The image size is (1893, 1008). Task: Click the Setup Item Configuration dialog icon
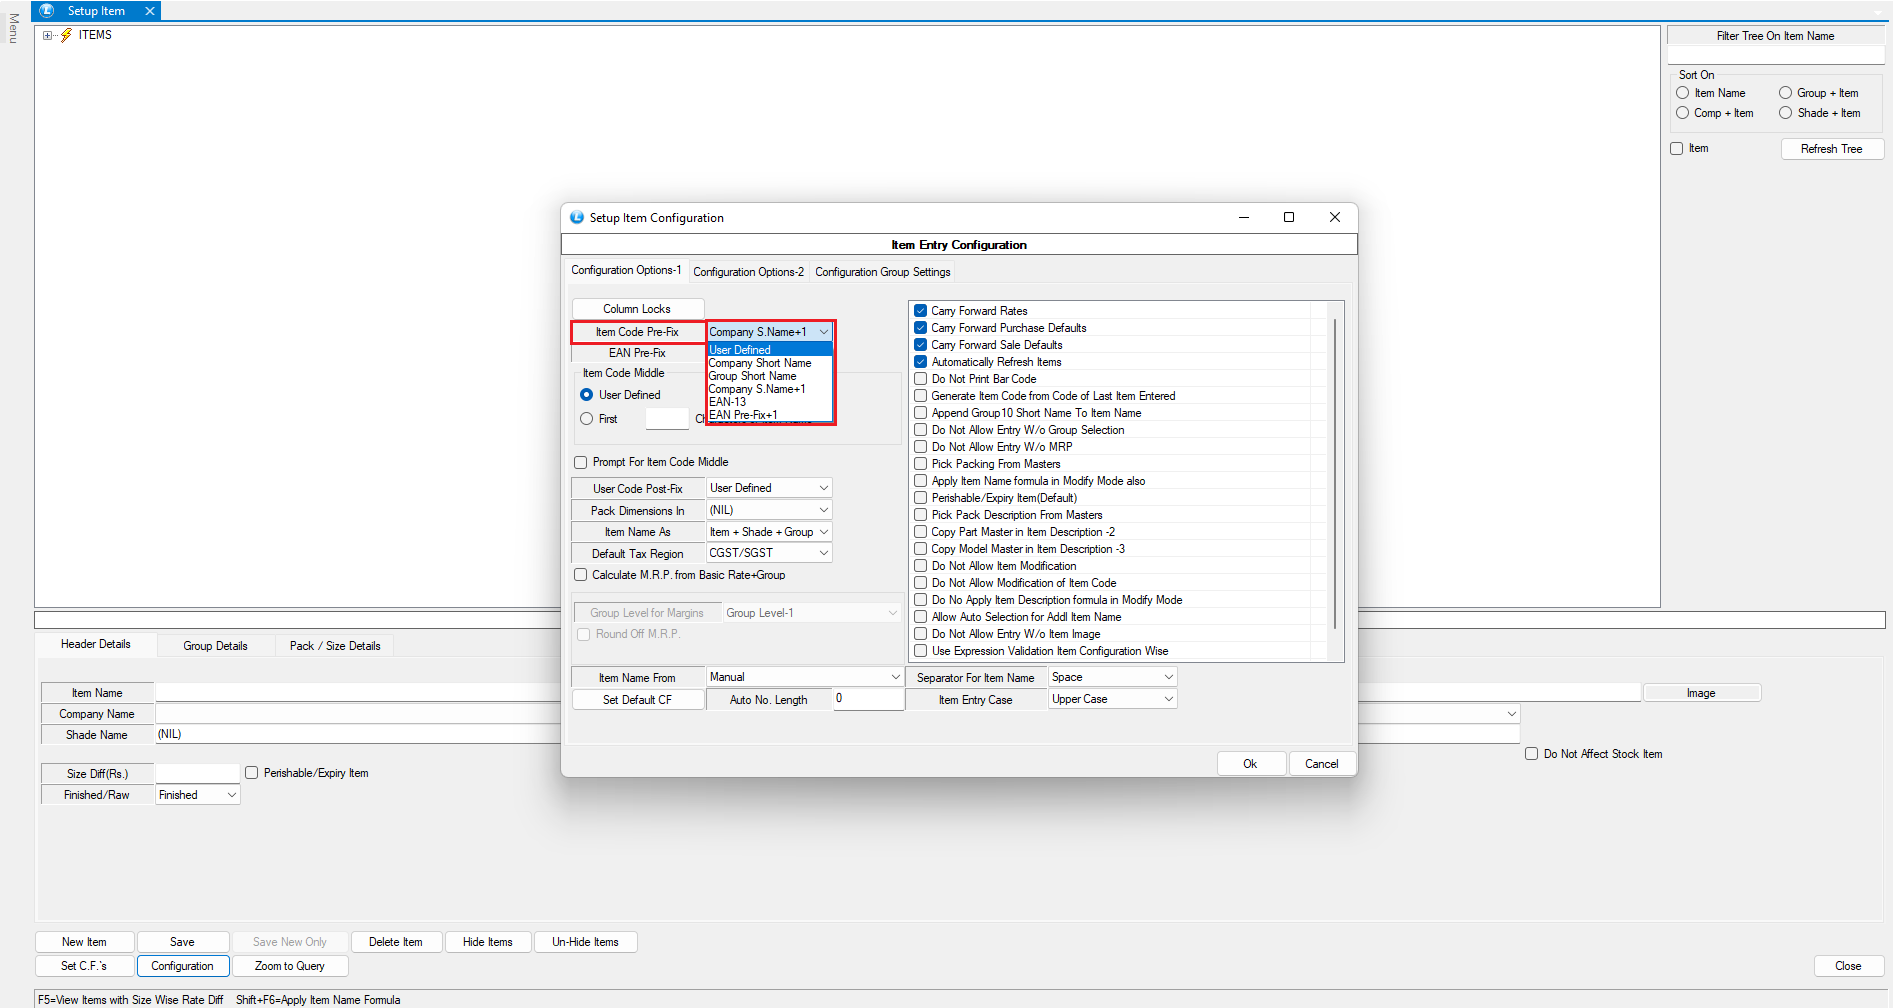tap(577, 218)
